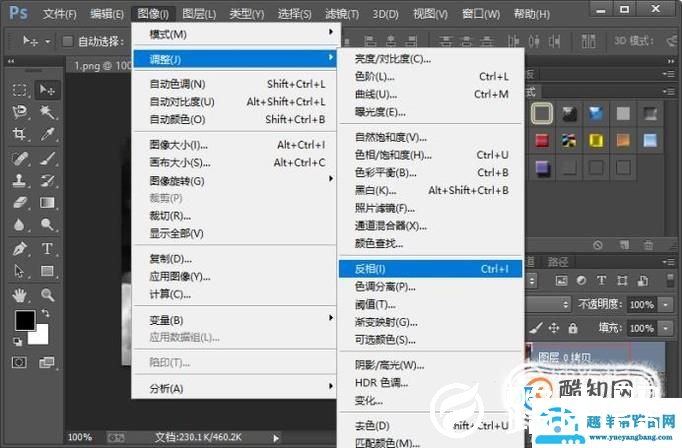This screenshot has height=448, width=682.
Task: Expand the 变量(B) submenu
Action: tap(235, 320)
